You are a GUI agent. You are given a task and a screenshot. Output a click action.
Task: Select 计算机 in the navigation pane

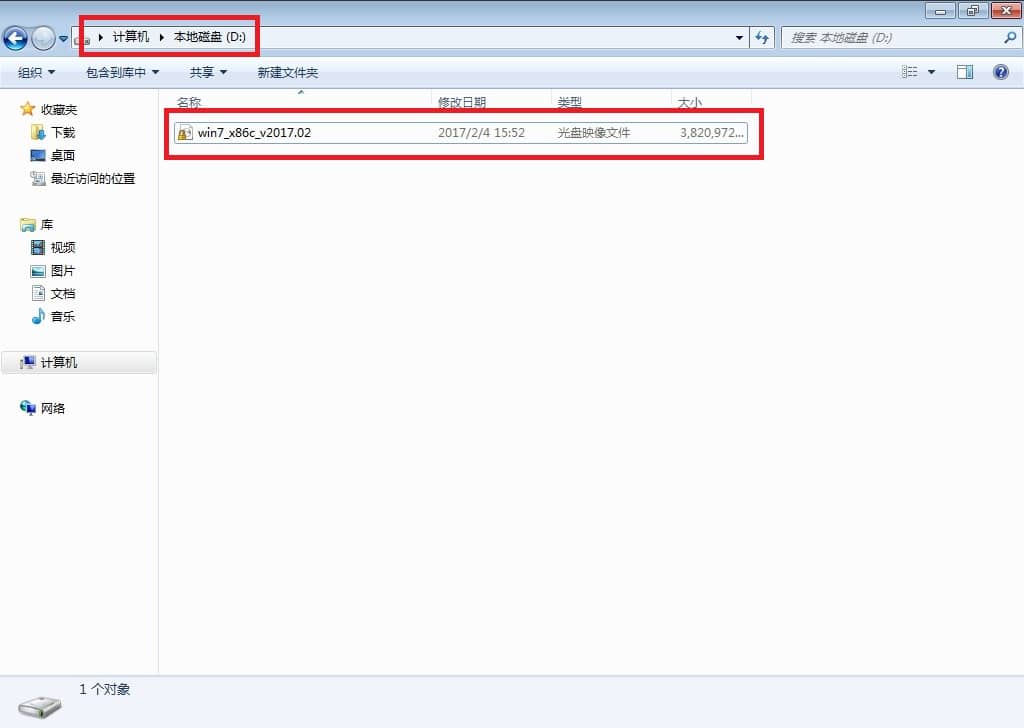[59, 362]
